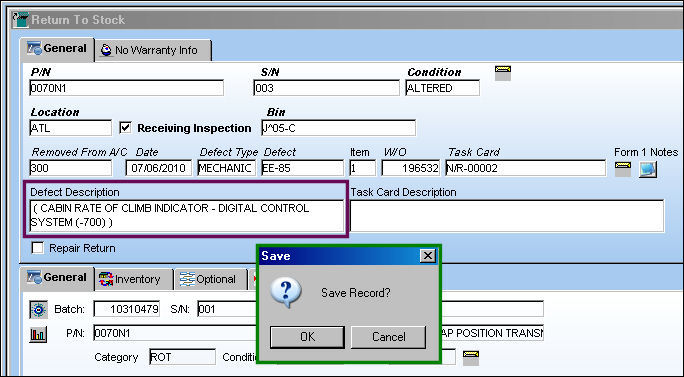
Task: Select the lower General tab
Action: pos(57,278)
